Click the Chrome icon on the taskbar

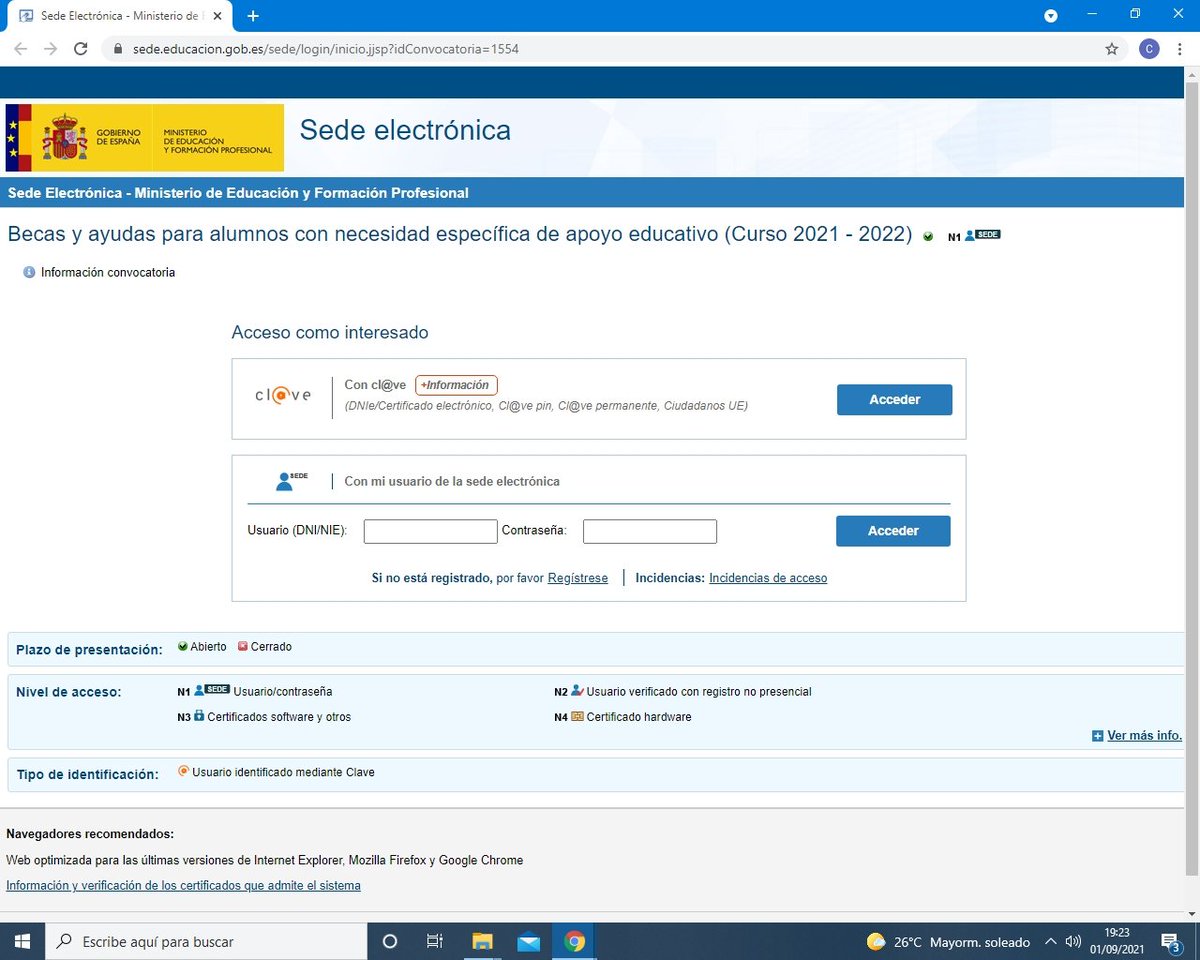click(574, 941)
